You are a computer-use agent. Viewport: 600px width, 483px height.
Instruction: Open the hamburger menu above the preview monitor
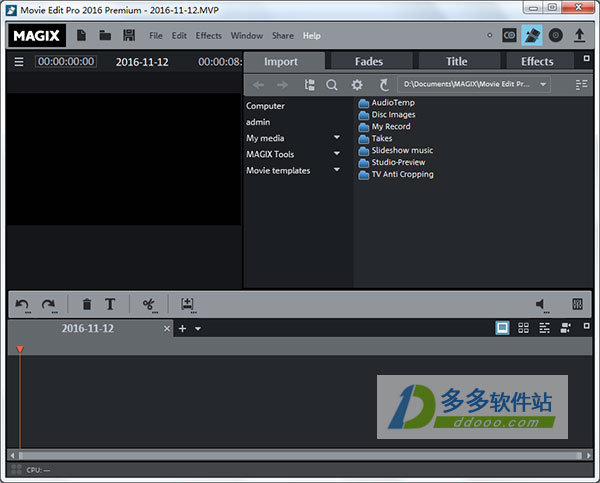click(x=19, y=62)
